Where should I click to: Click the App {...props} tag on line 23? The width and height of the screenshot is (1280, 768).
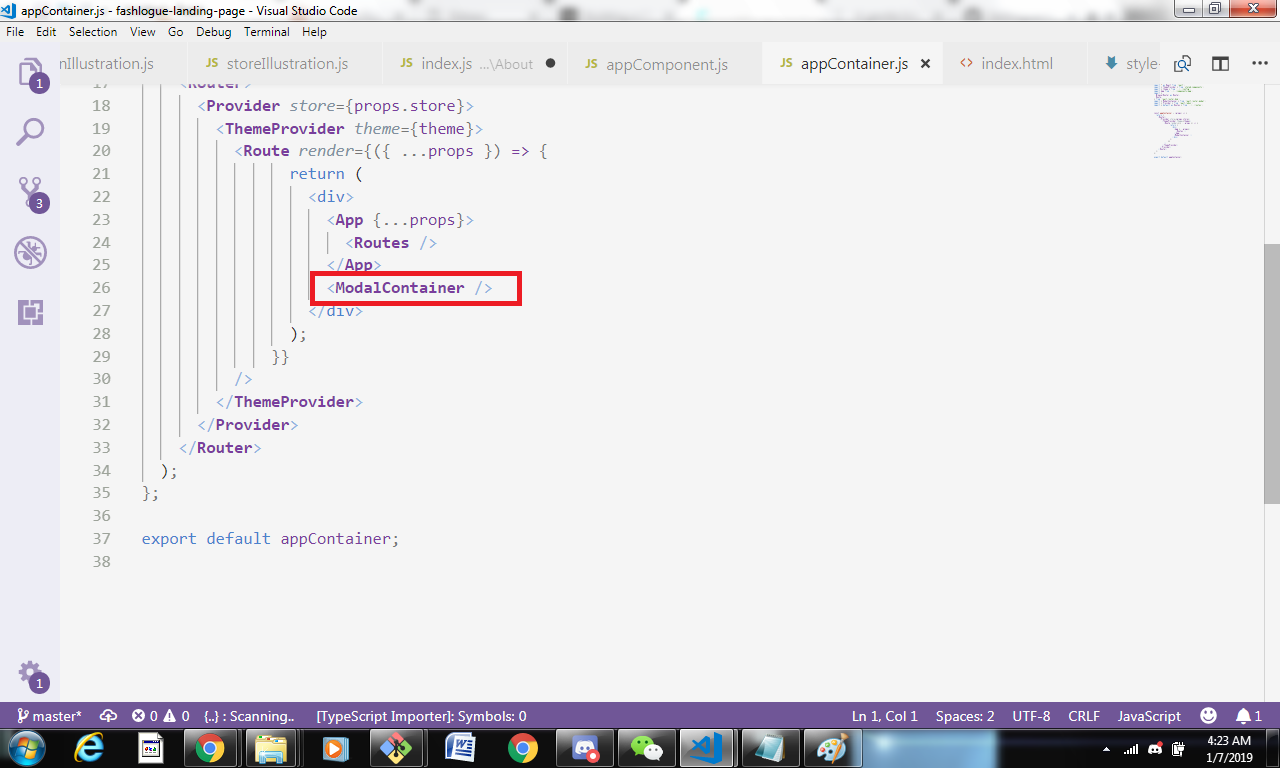[x=400, y=219]
